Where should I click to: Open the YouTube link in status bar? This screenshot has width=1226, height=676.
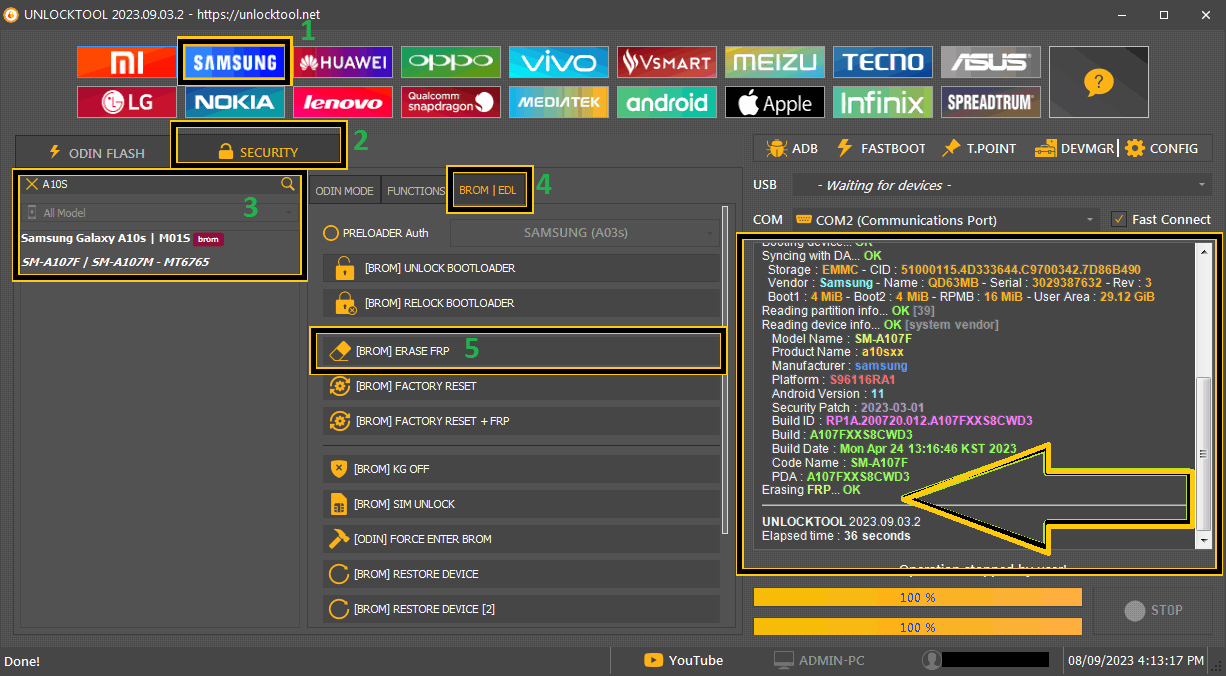pos(684,660)
